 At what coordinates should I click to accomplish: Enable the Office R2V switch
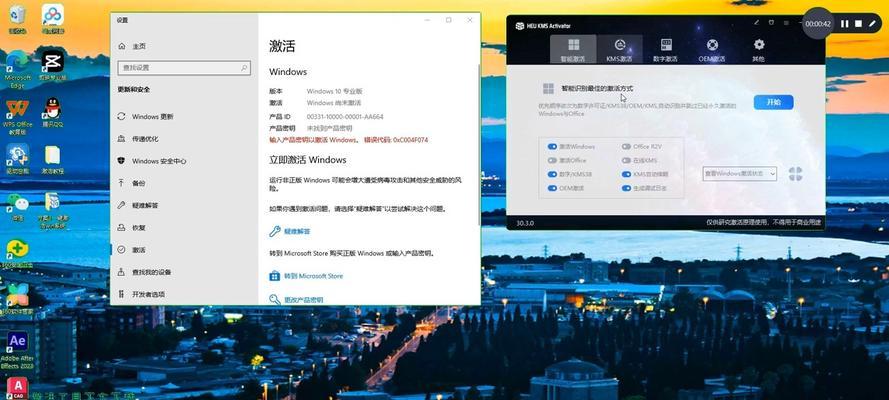pos(626,146)
